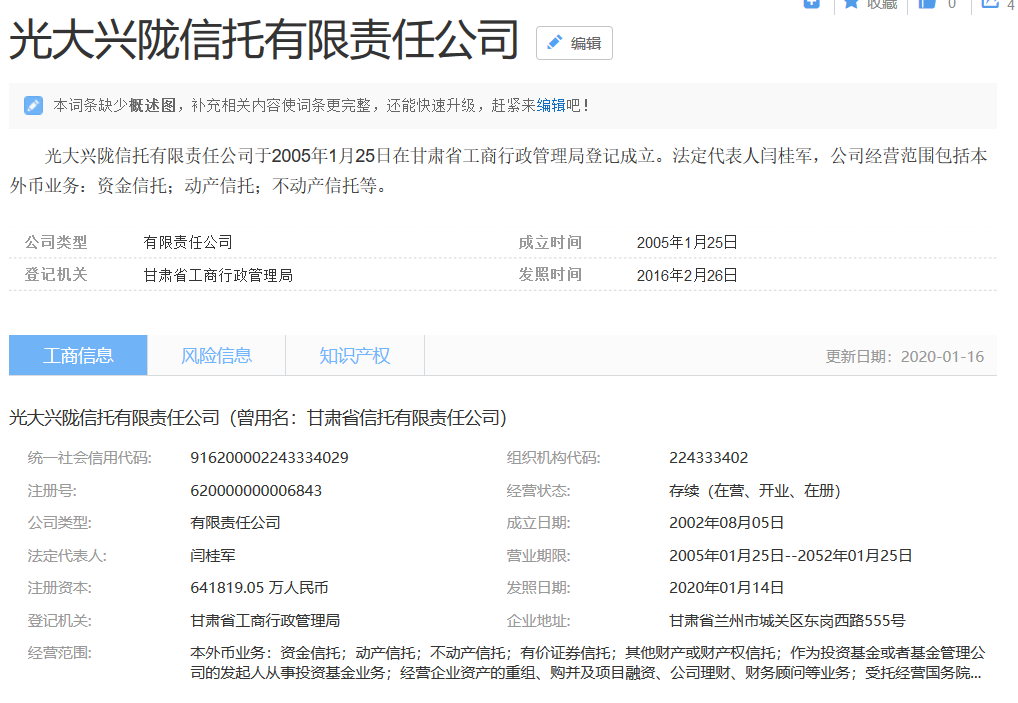Click 有限责任公司 in the top info table
Image resolution: width=1018 pixels, height=703 pixels.
188,242
